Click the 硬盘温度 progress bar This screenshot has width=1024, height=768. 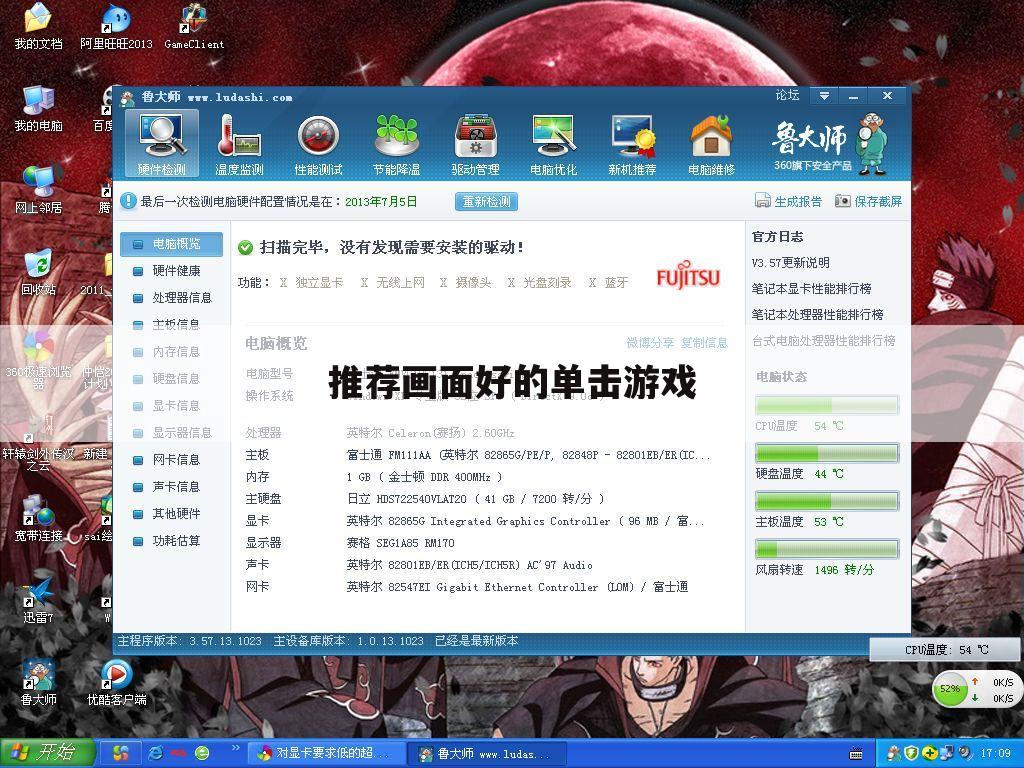pos(827,453)
